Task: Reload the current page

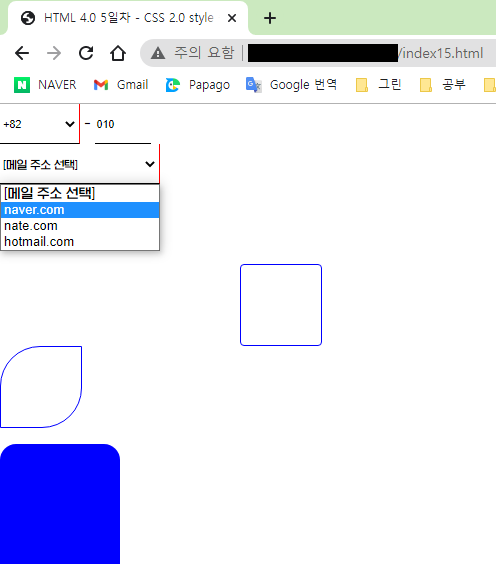Action: pos(86,53)
